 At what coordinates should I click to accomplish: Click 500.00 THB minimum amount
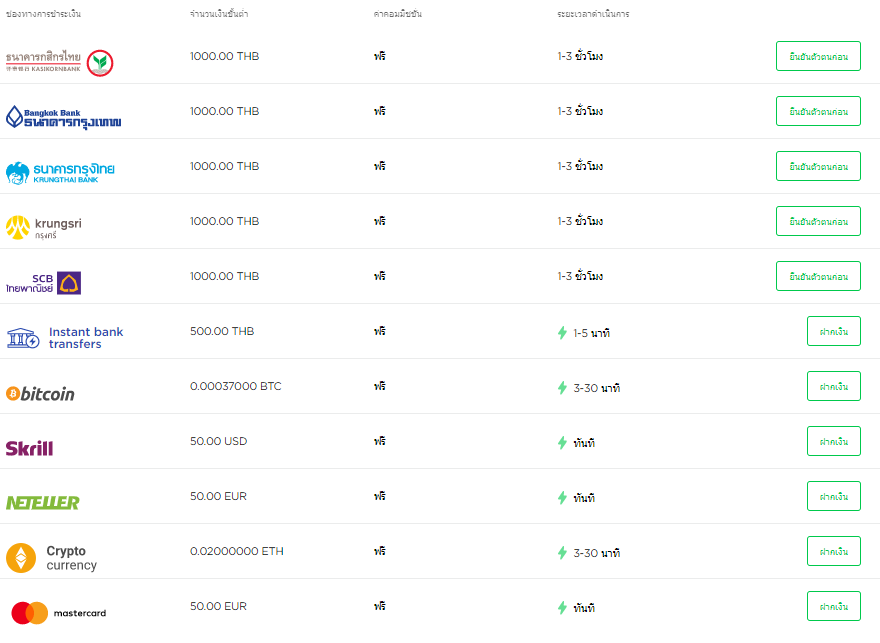click(222, 331)
